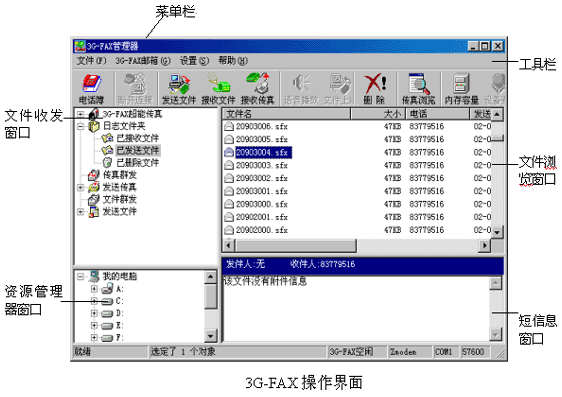Click resource tree scroll down arrow
The width and height of the screenshot is (562, 397).
click(x=210, y=336)
